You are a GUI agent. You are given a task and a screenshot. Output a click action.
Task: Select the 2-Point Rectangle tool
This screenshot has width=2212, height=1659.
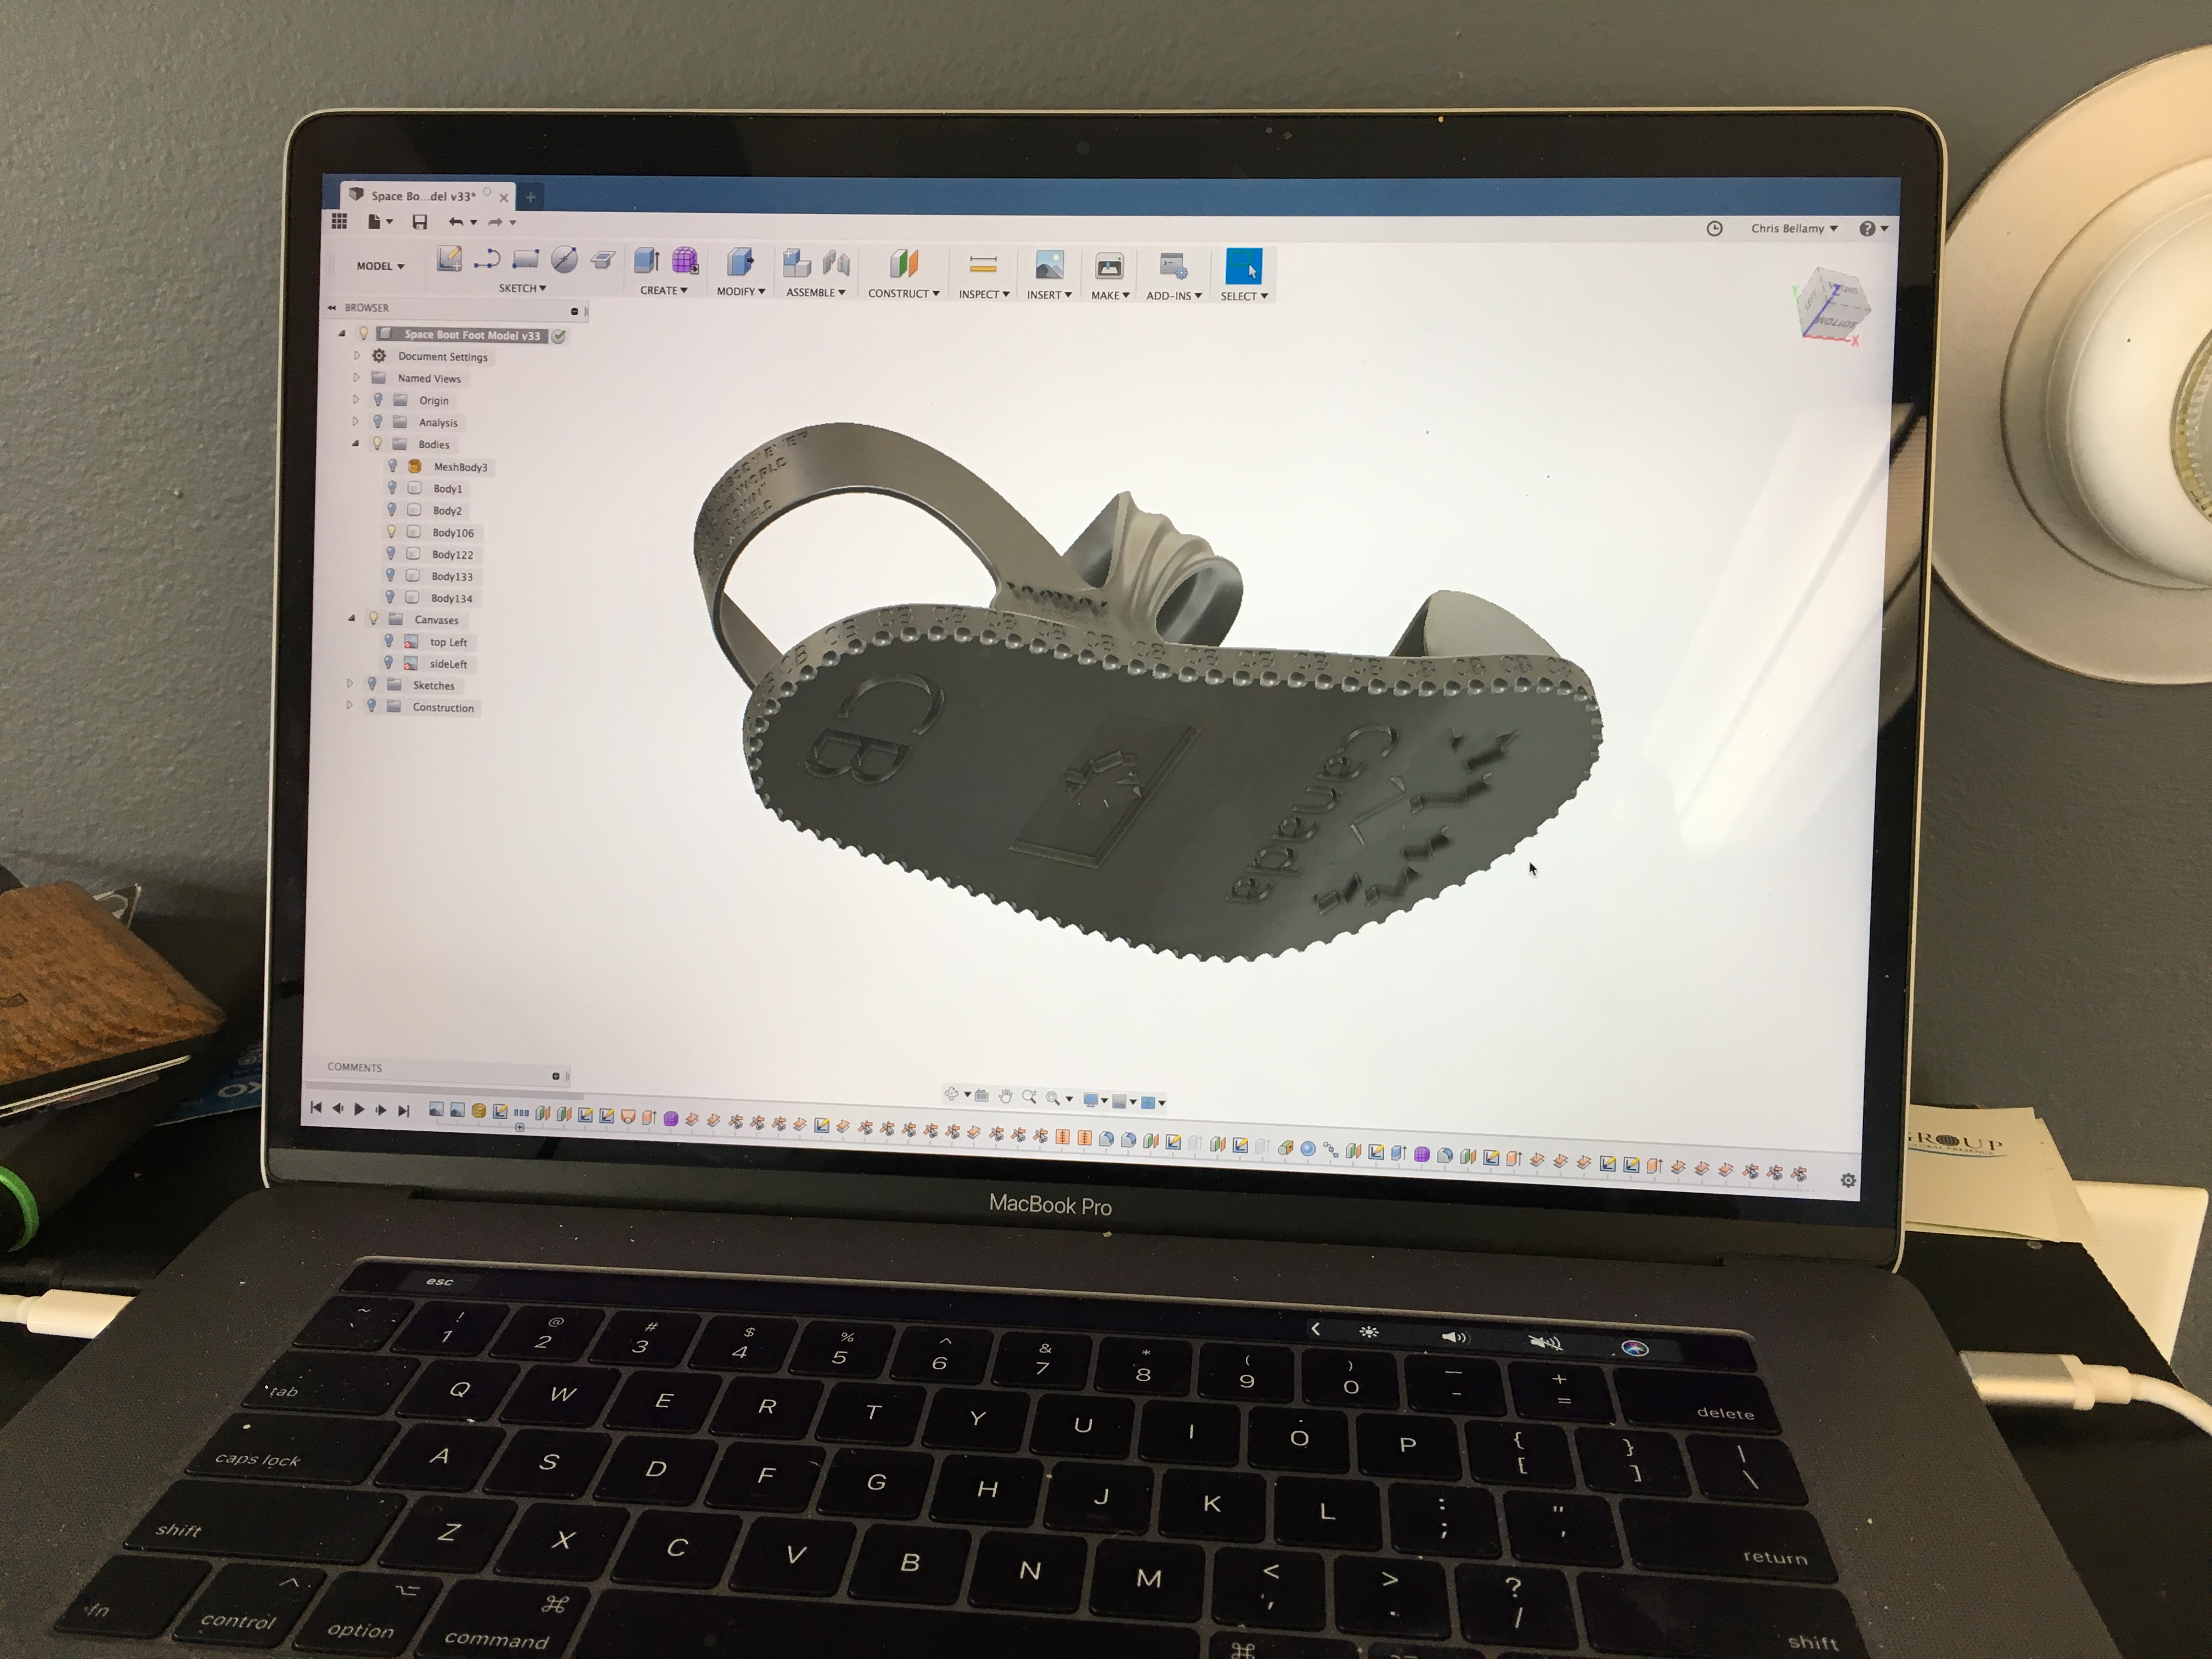pos(525,260)
